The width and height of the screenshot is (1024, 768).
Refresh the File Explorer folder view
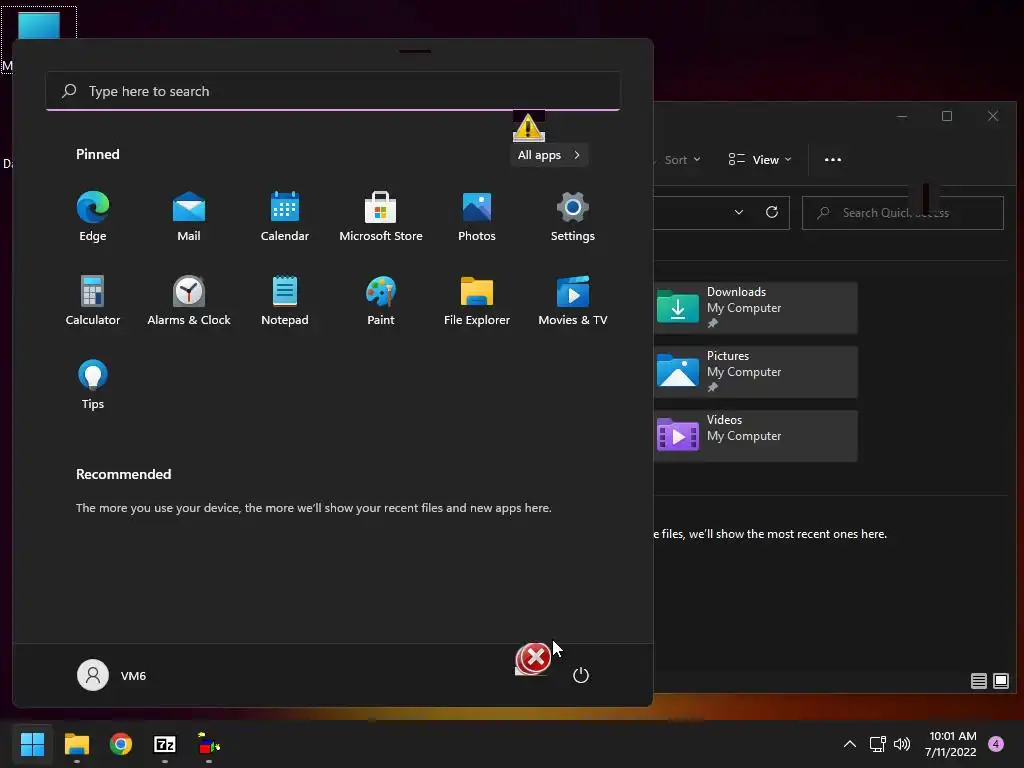(x=772, y=212)
